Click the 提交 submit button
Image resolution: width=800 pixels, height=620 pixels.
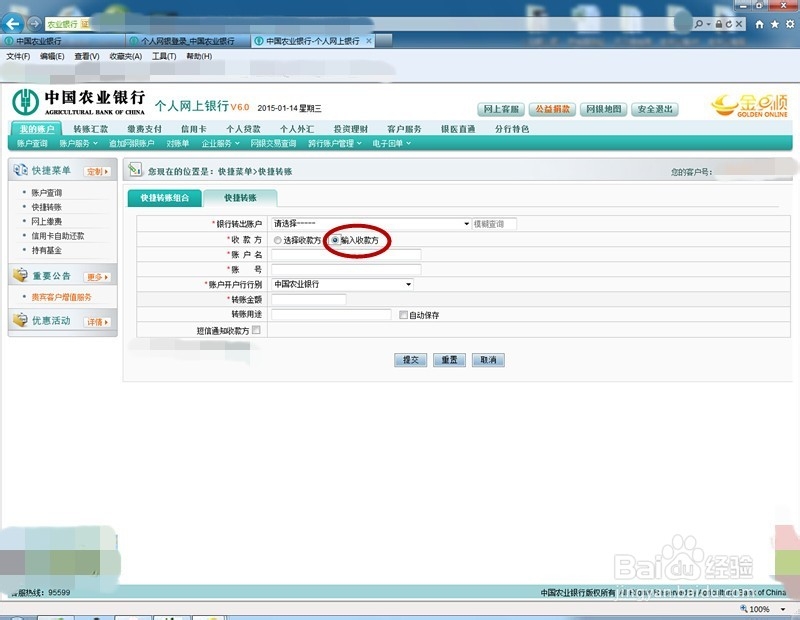coord(411,360)
